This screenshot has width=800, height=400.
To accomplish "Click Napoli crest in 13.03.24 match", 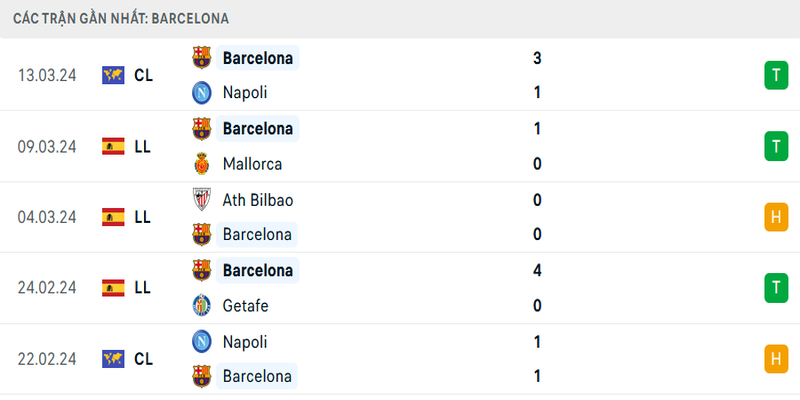I will 202,93.
